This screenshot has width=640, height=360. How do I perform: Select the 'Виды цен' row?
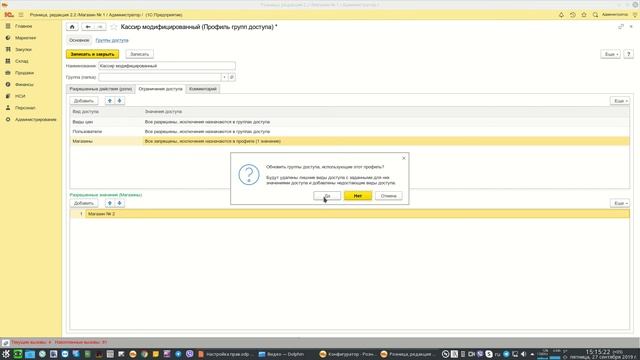pos(349,122)
